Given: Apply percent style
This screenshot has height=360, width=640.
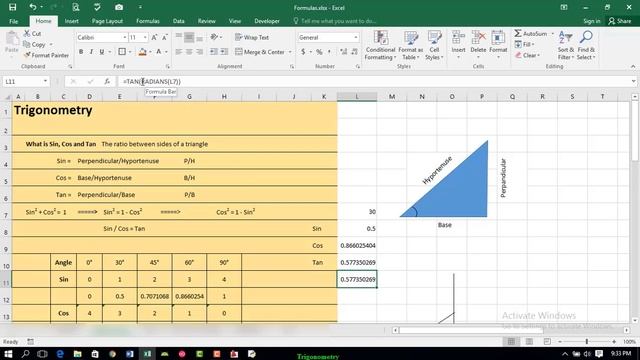Looking at the screenshot, I should (x=319, y=52).
